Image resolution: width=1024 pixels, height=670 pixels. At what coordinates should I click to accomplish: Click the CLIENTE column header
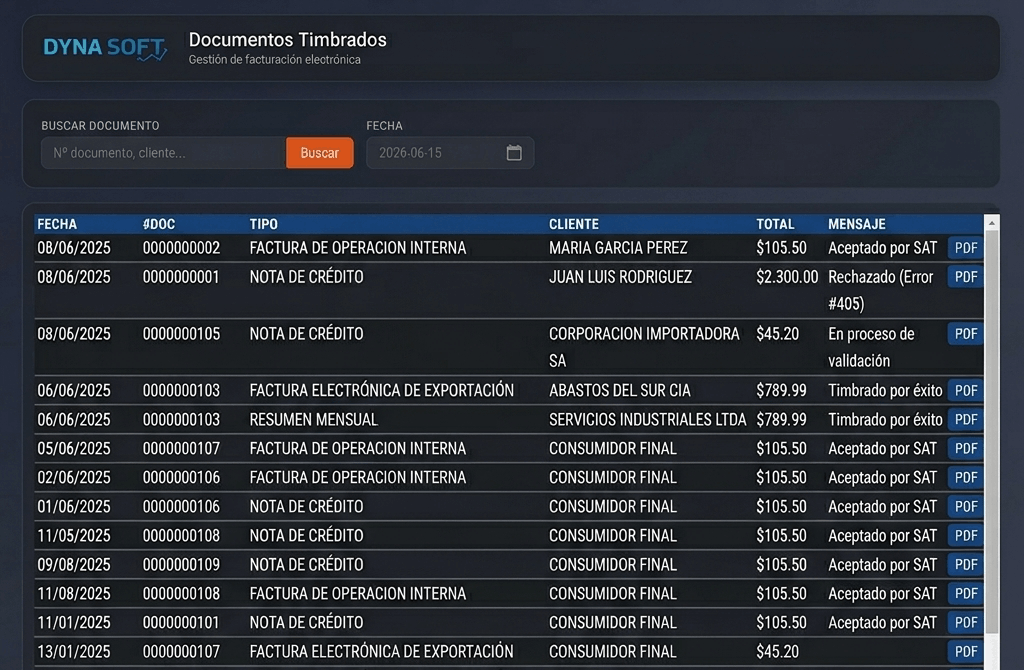tap(573, 224)
